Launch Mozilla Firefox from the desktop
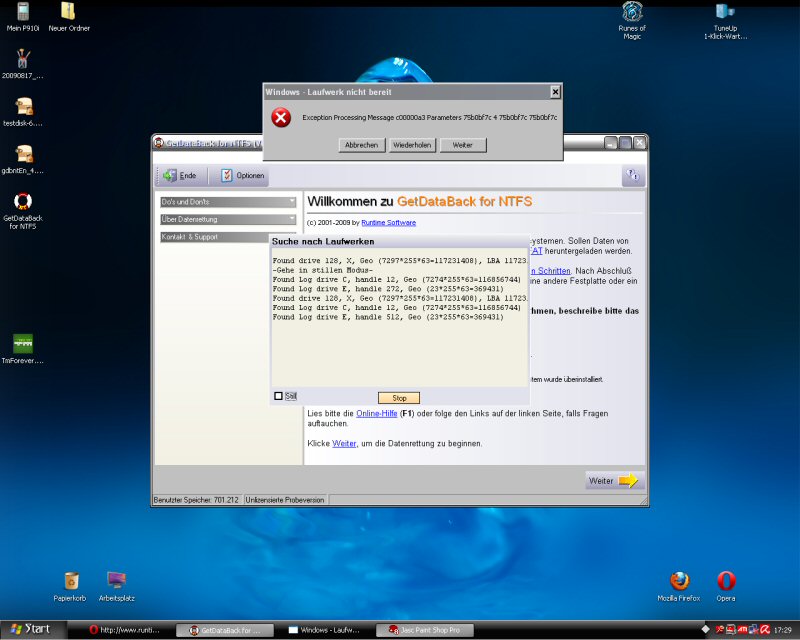This screenshot has height=640, width=800. point(679,586)
